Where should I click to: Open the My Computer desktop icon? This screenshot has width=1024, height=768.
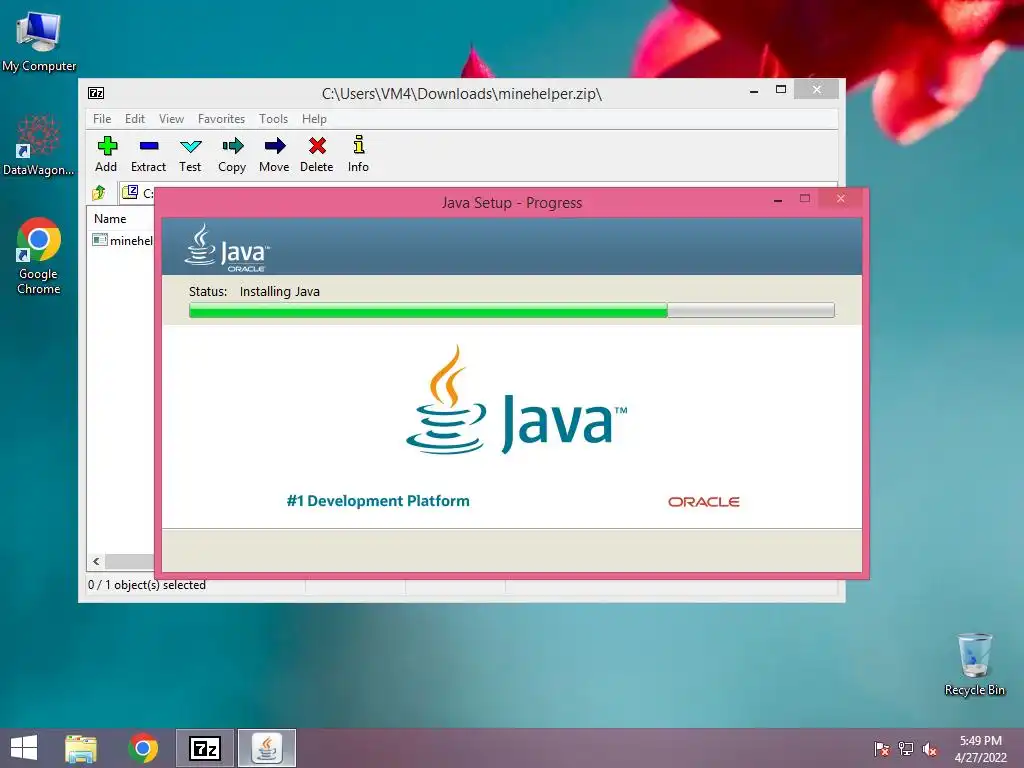click(x=39, y=41)
